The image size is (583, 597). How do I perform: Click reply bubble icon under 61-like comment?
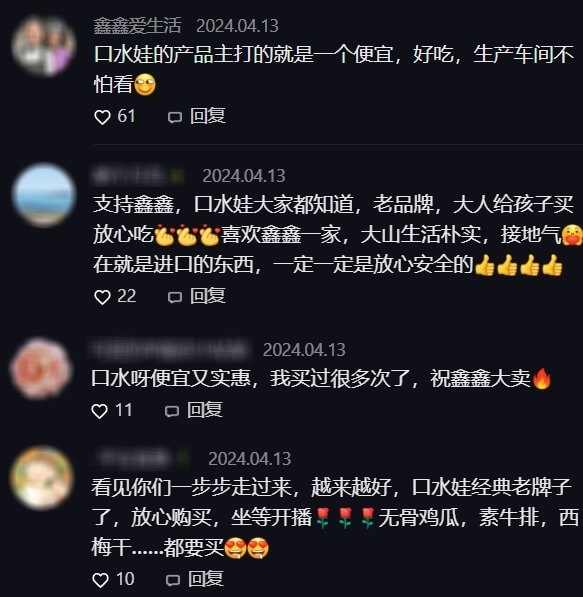point(175,117)
